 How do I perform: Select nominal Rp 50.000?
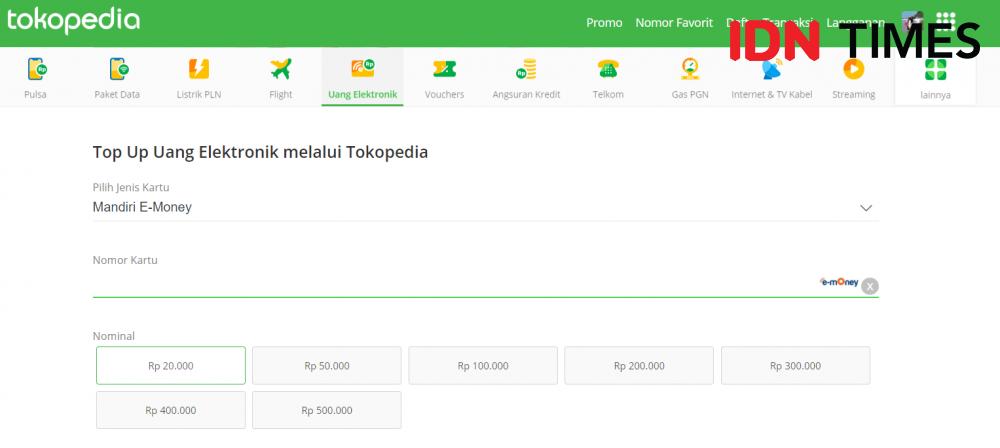327,366
